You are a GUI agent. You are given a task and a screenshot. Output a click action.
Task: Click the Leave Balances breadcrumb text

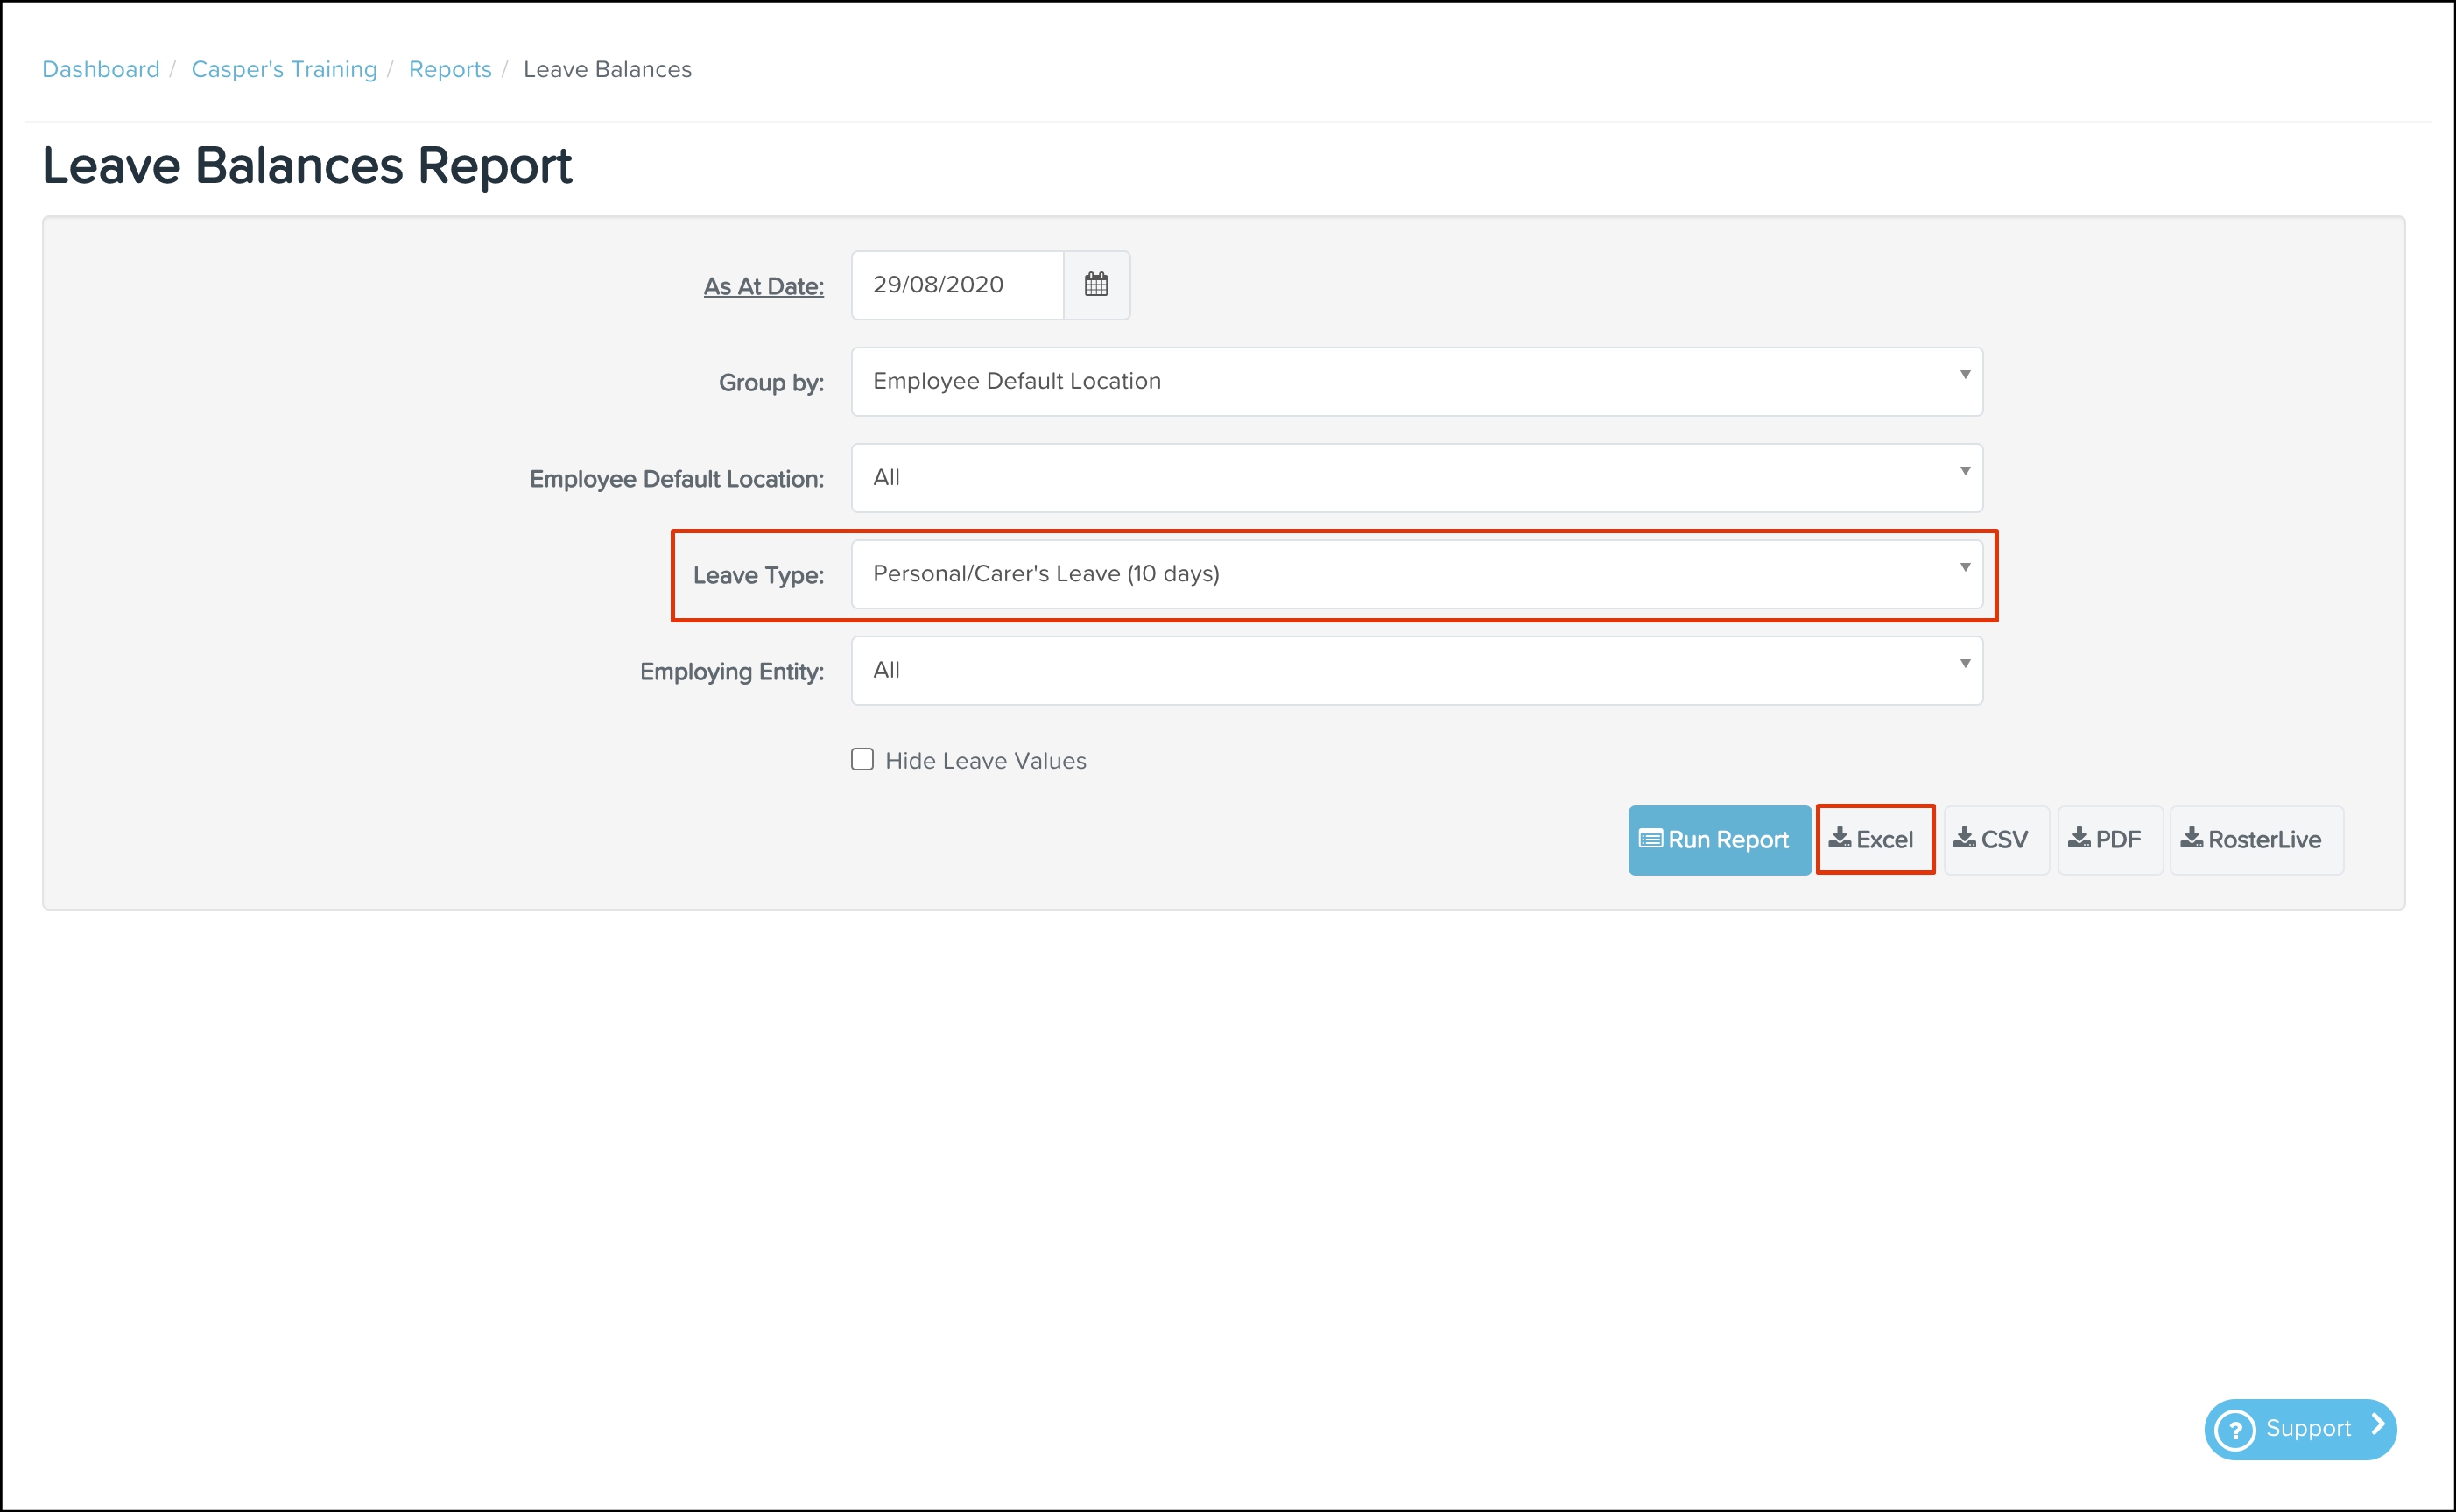point(607,69)
